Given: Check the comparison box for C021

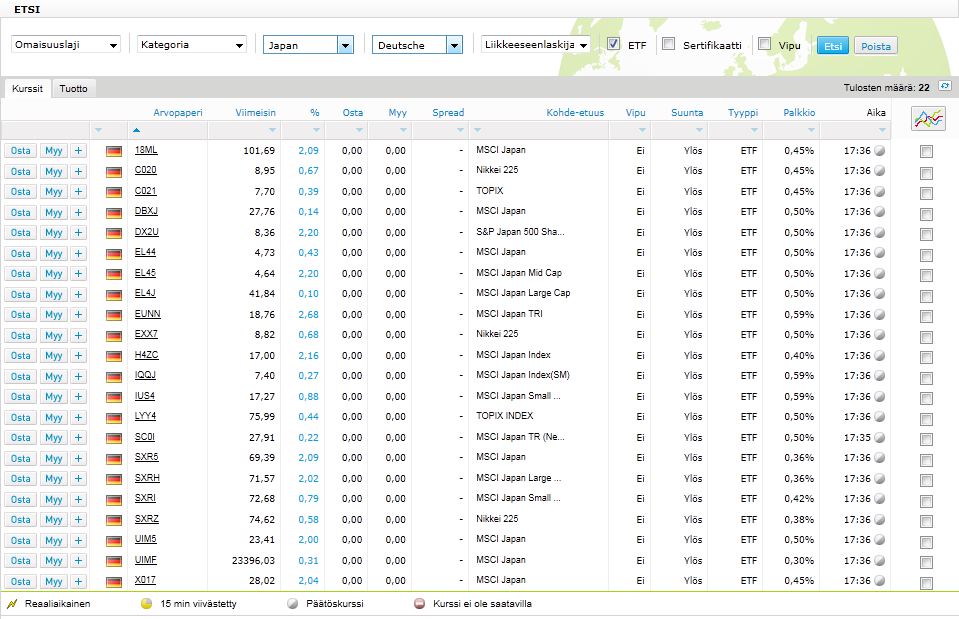Looking at the screenshot, I should 927,193.
